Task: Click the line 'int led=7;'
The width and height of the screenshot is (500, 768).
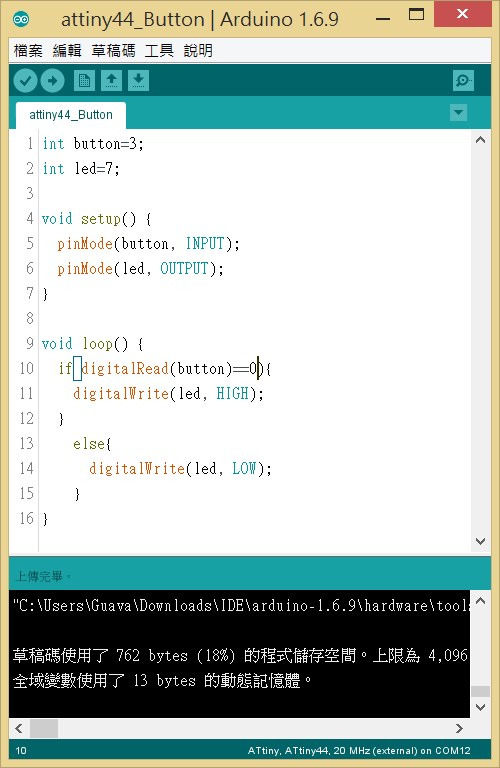Action: point(81,169)
